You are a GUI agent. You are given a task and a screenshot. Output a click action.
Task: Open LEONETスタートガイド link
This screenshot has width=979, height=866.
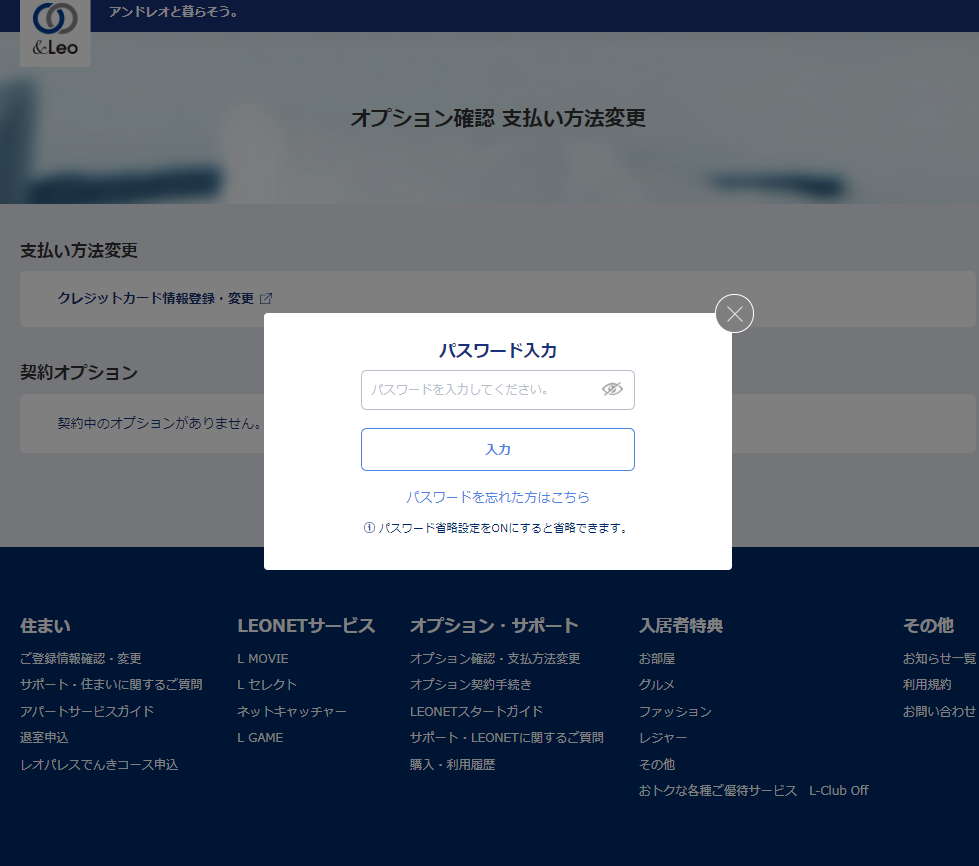pyautogui.click(x=476, y=711)
